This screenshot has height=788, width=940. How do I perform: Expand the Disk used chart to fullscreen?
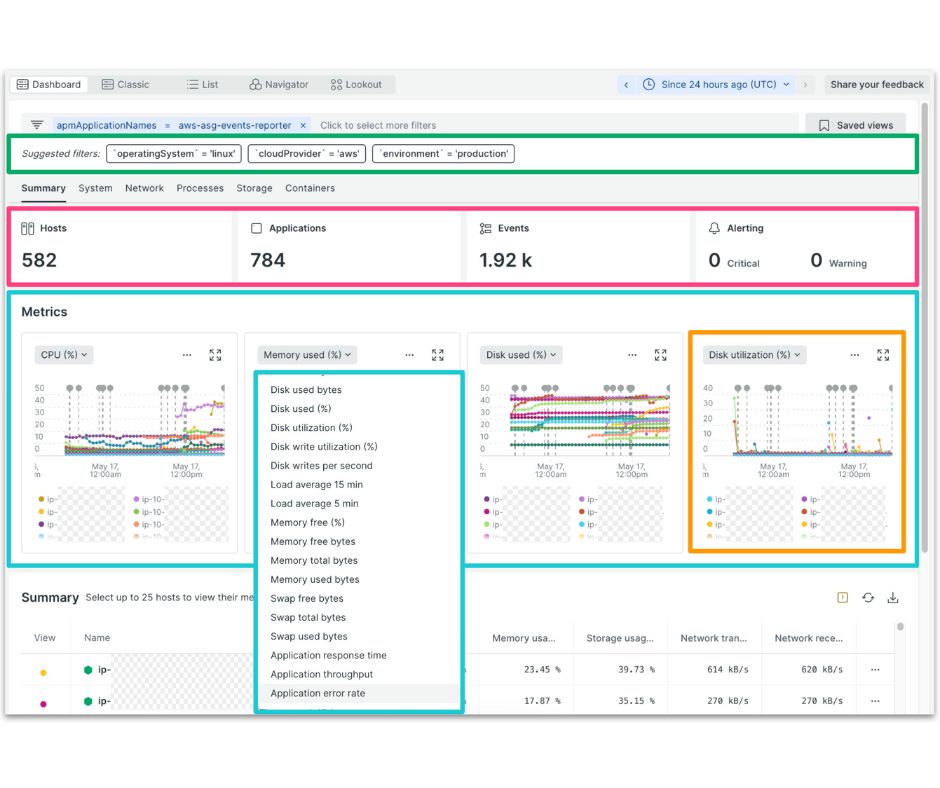[661, 355]
